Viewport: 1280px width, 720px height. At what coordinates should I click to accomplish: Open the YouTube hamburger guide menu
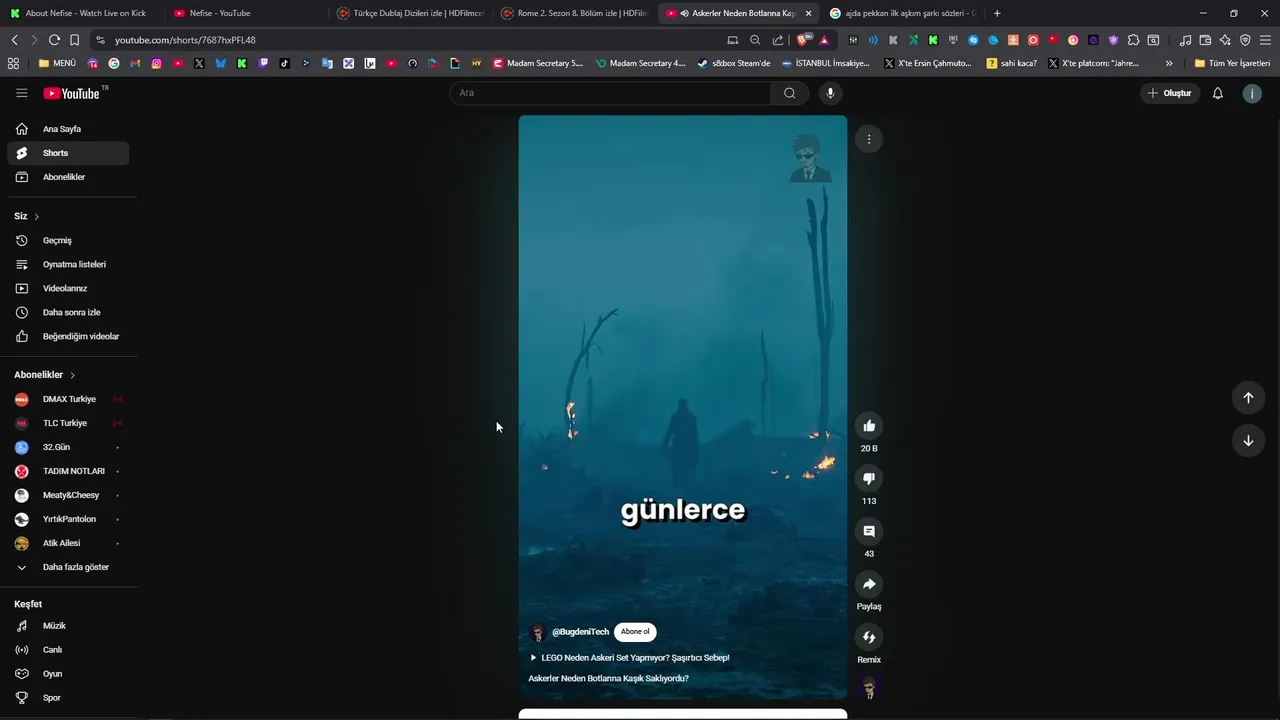(22, 93)
